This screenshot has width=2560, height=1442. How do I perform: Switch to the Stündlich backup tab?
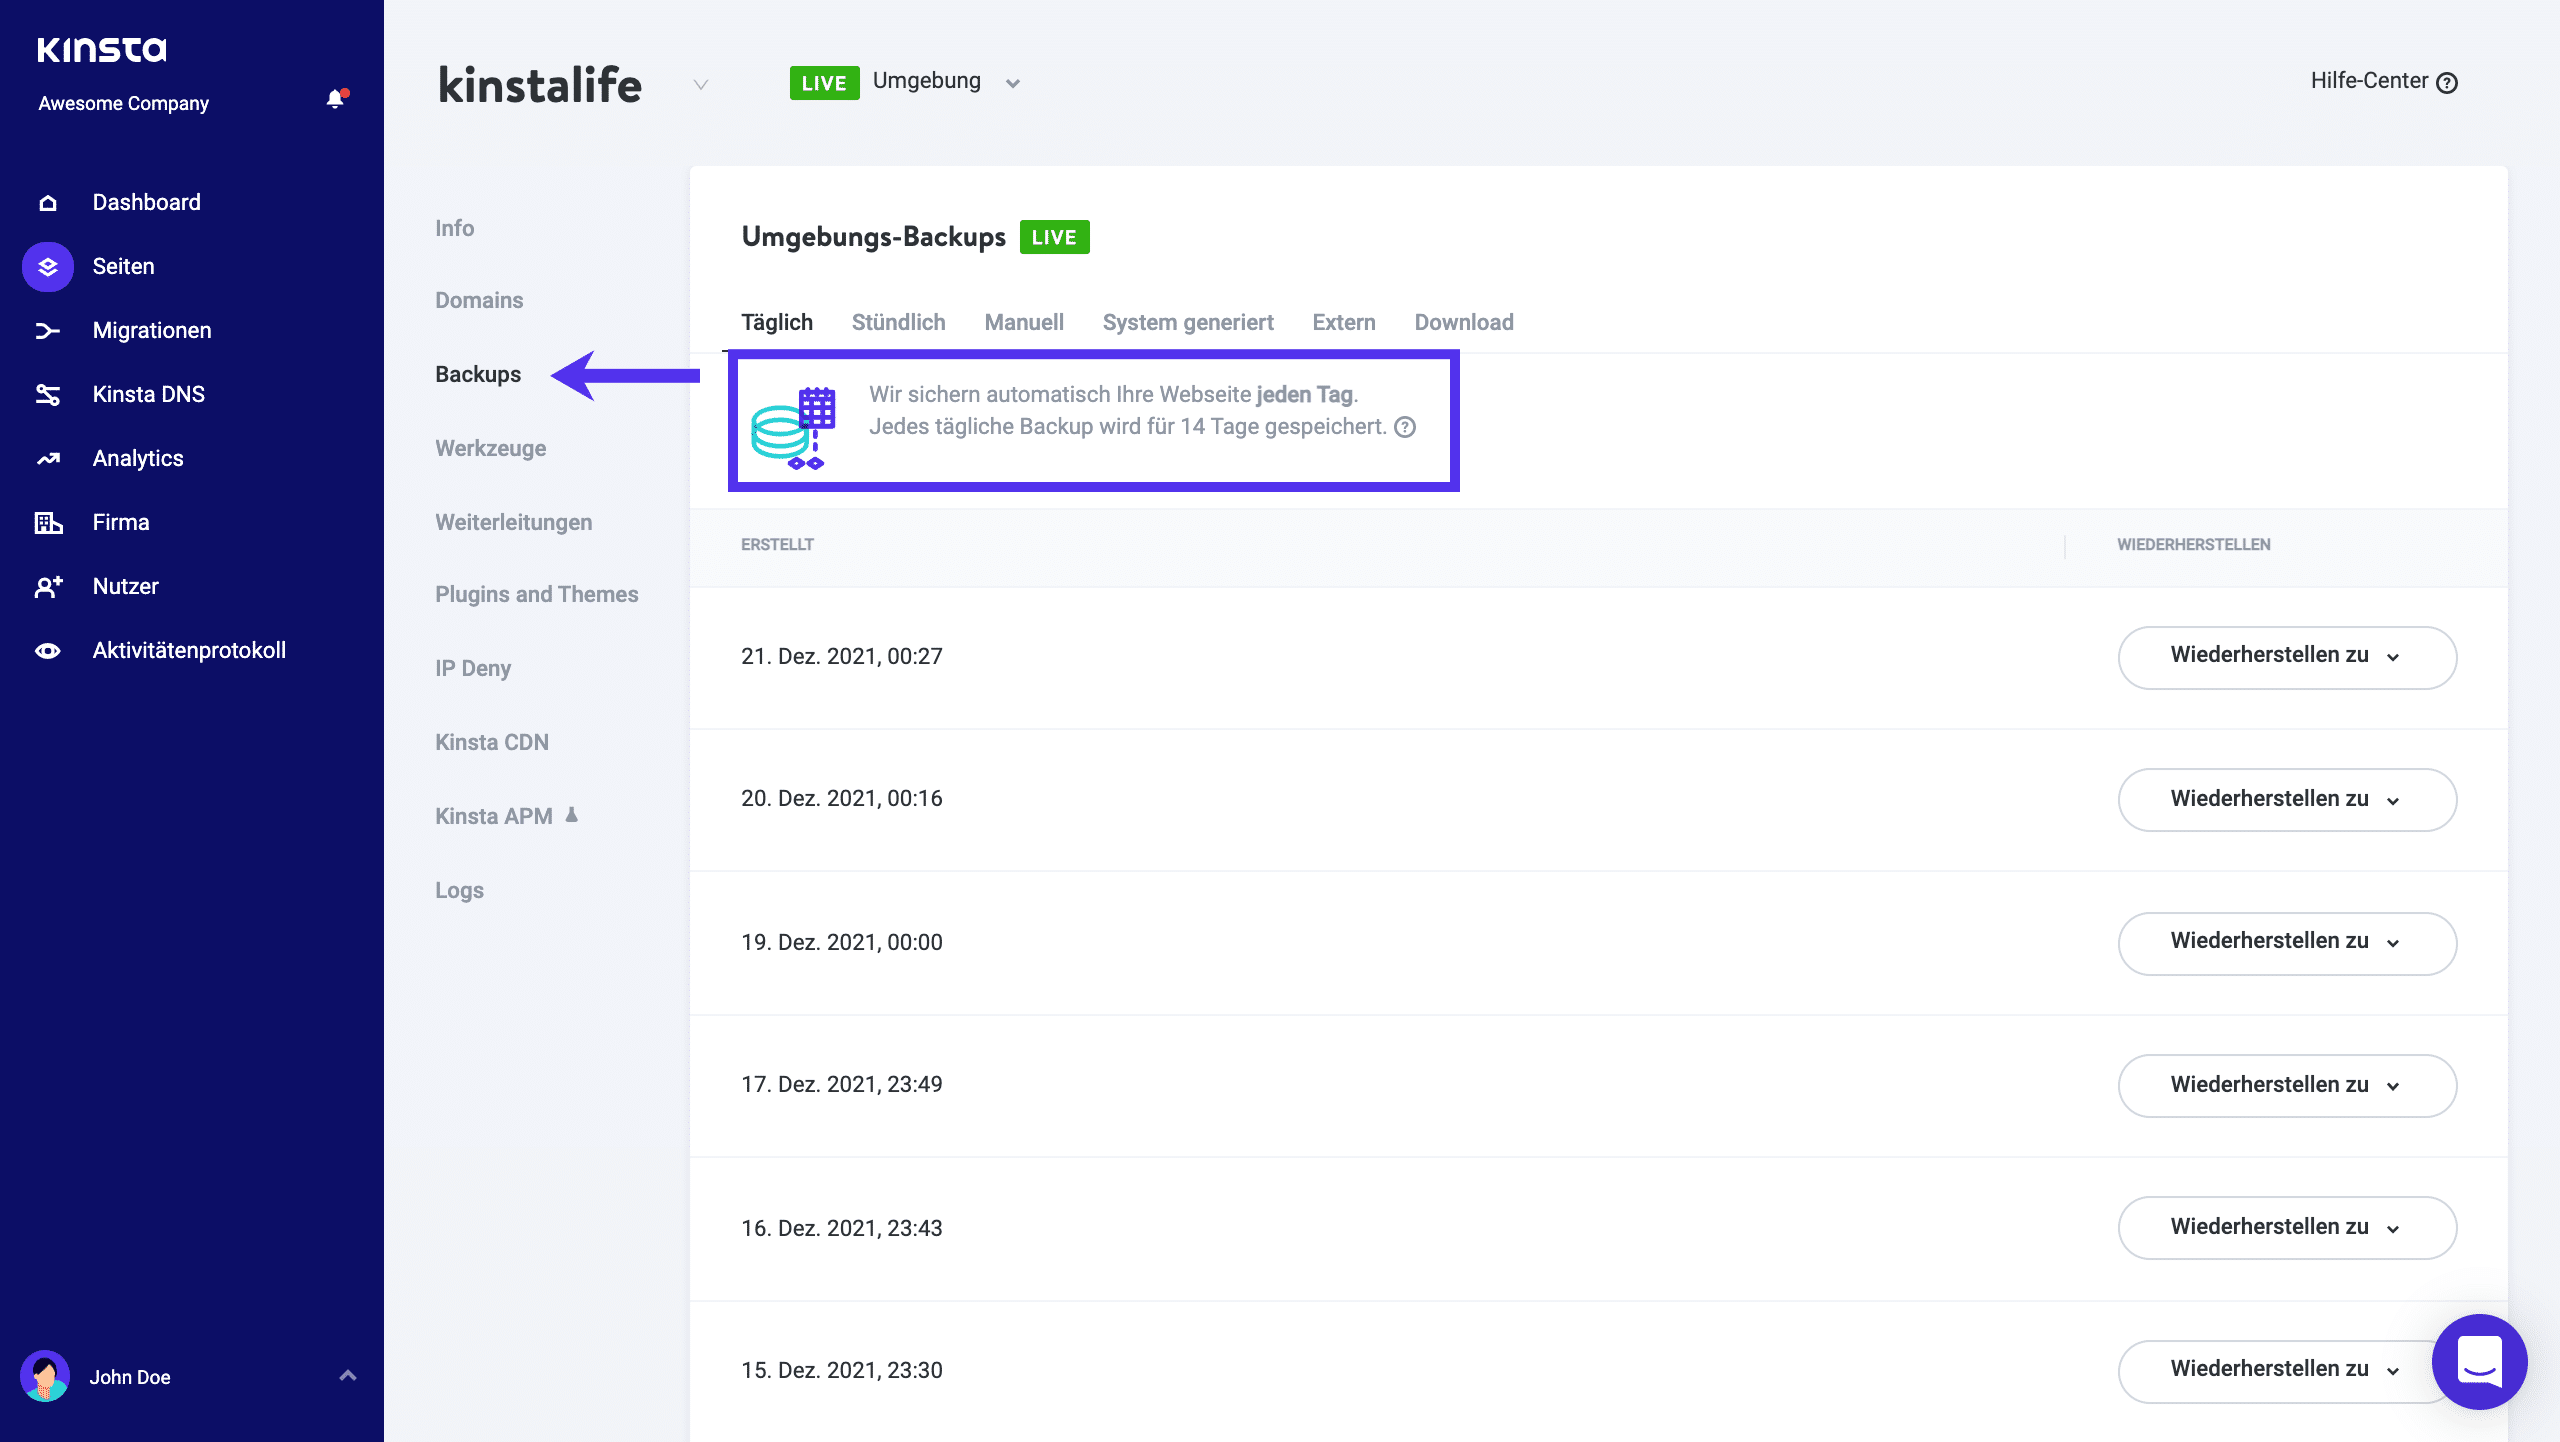(898, 322)
